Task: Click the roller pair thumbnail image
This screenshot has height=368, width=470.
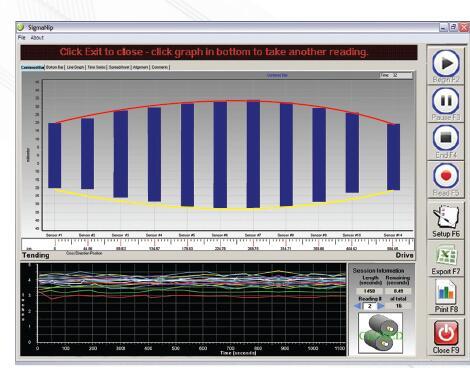Action: (380, 333)
